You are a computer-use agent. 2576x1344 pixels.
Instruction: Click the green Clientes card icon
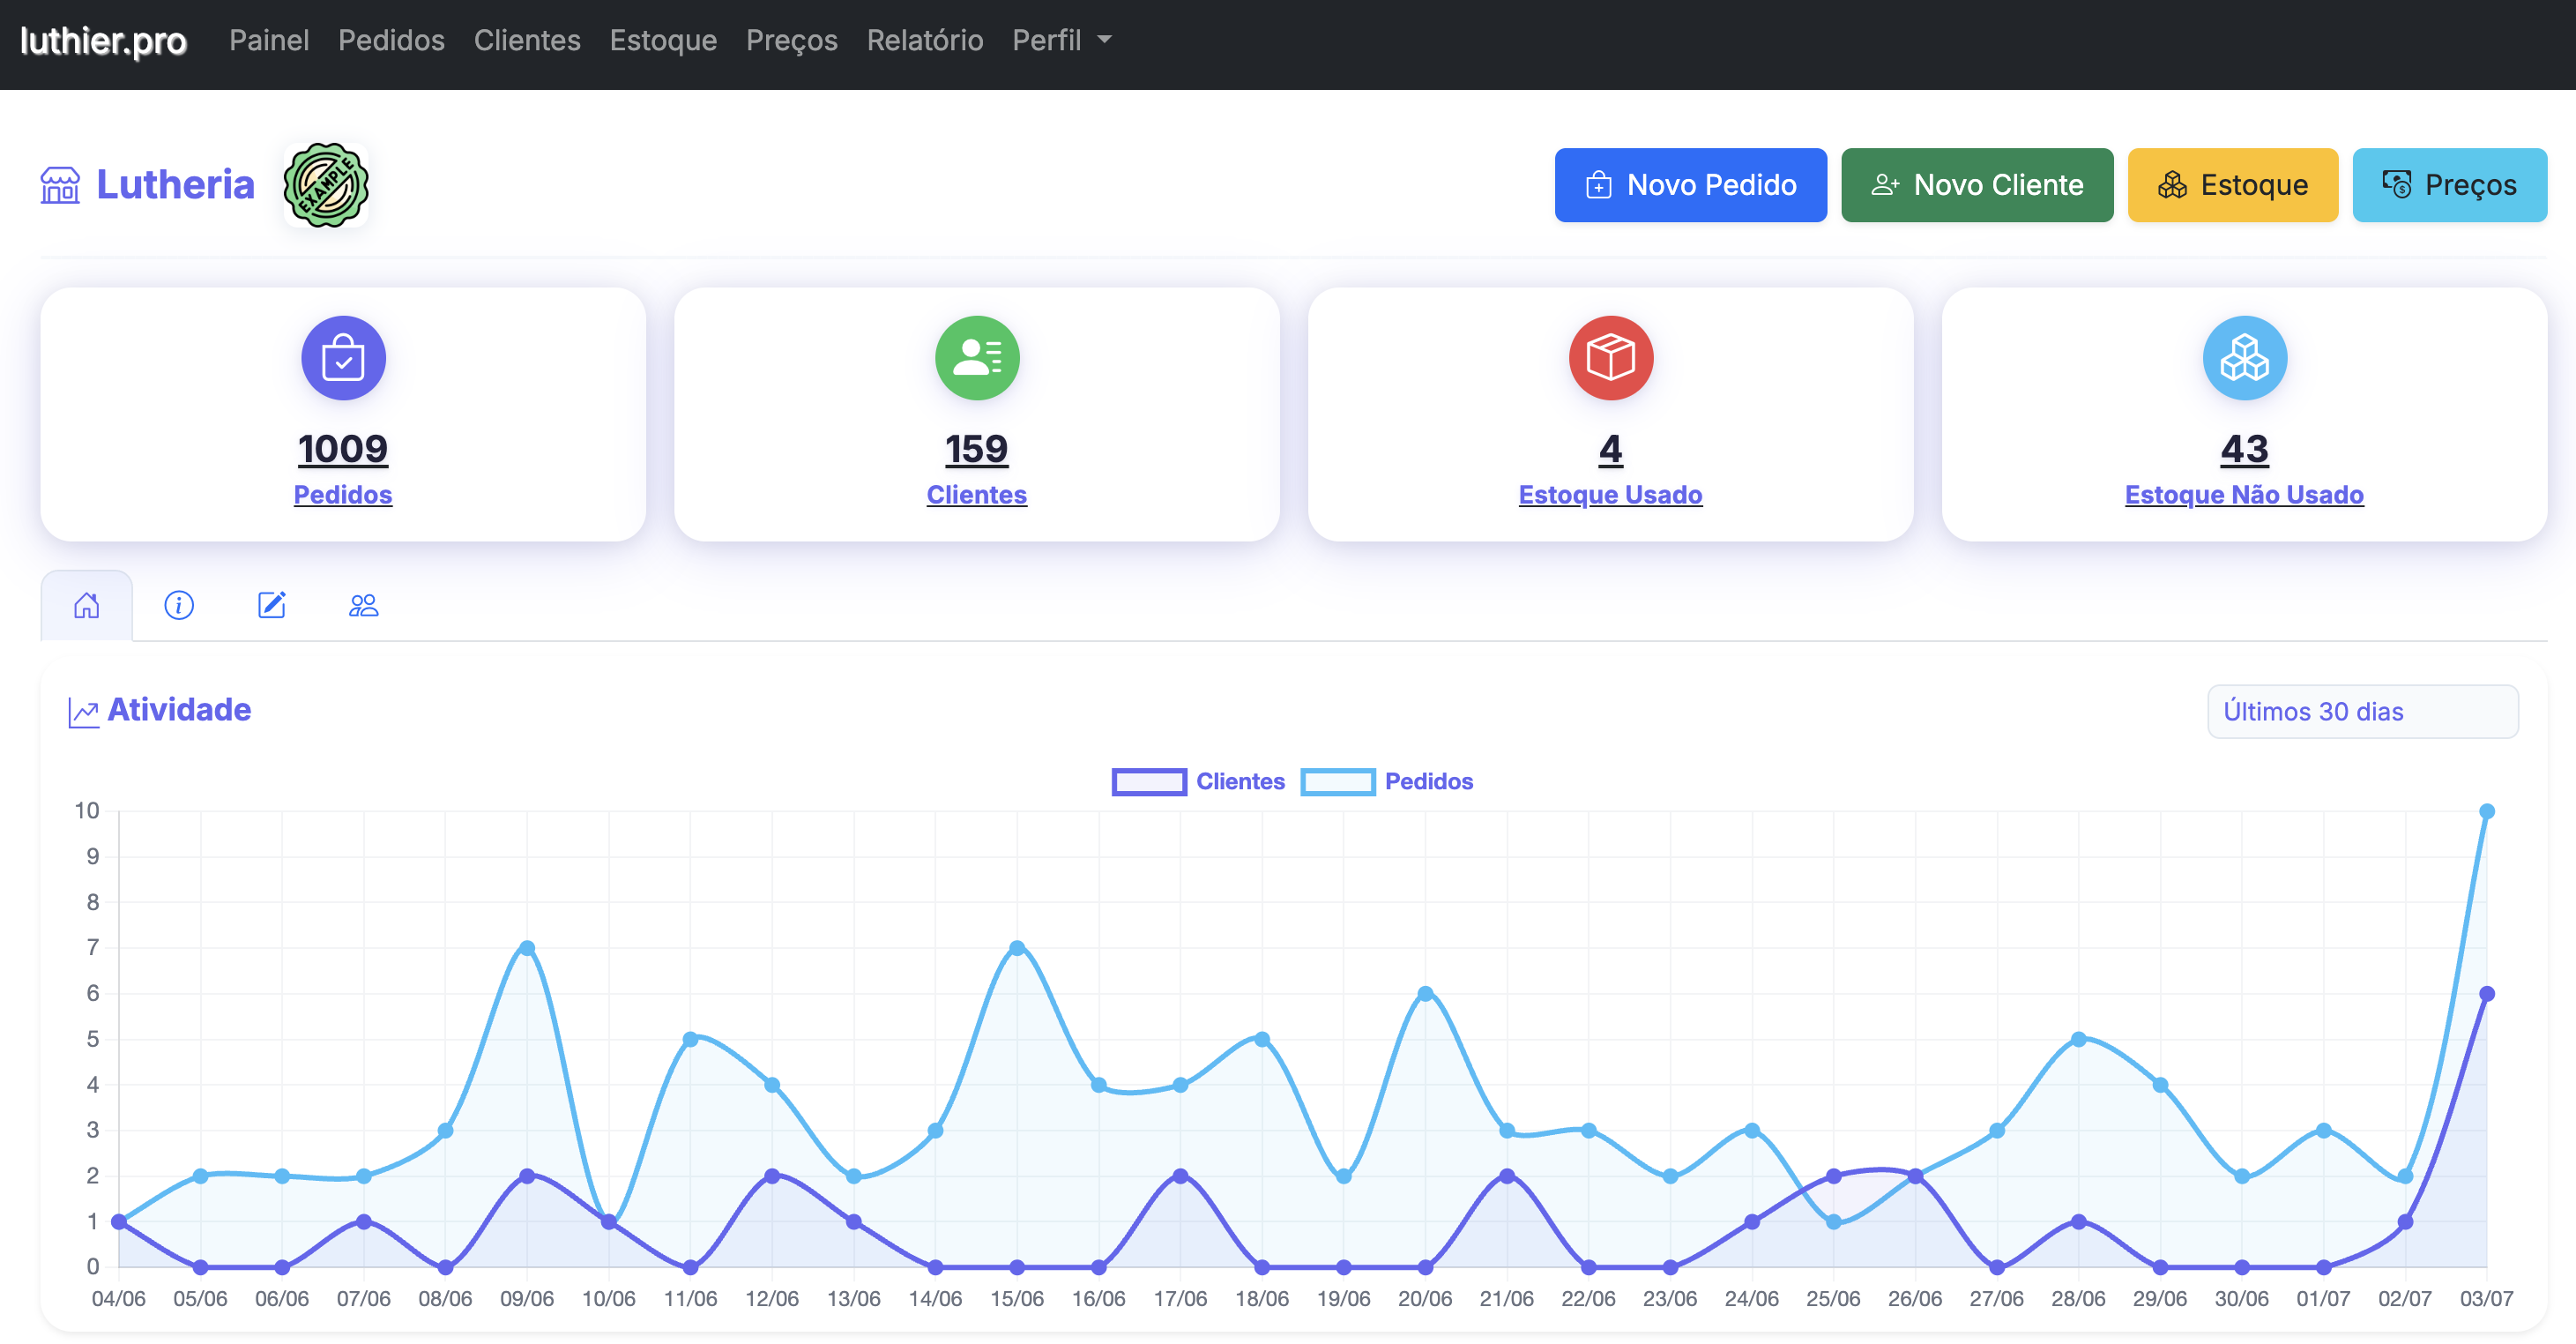[976, 358]
